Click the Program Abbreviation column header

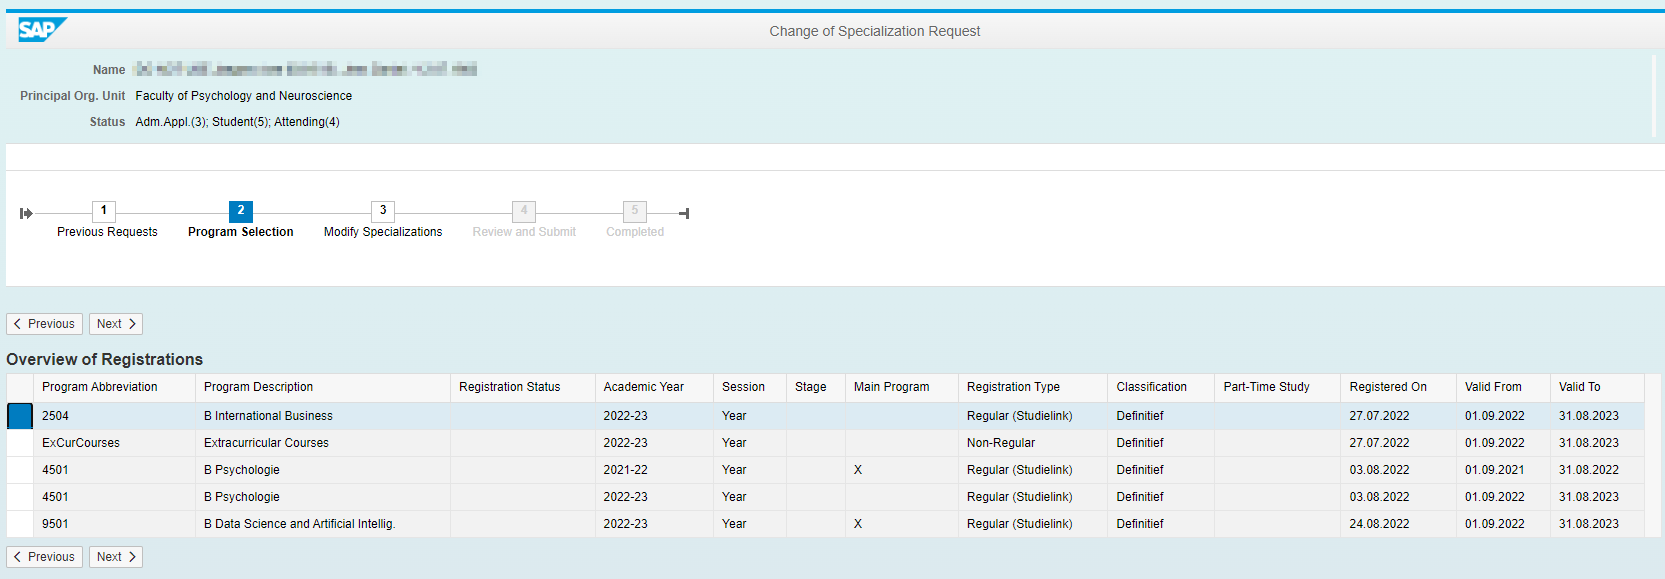pos(115,387)
